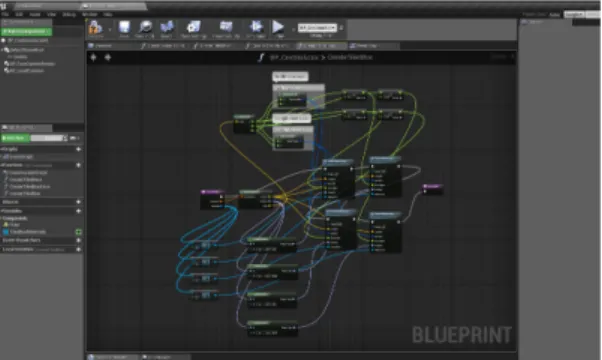Collapse the Graphs section

point(2,149)
